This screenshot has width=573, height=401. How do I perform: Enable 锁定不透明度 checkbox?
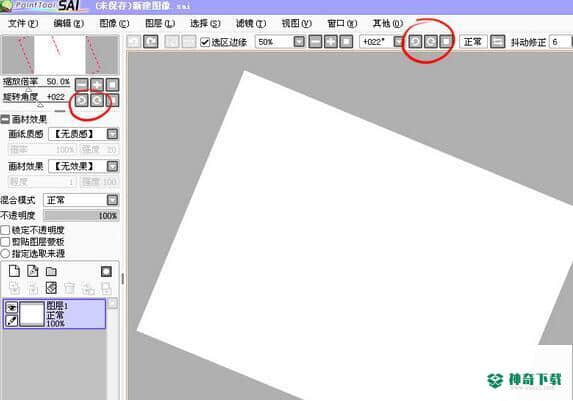click(5, 230)
